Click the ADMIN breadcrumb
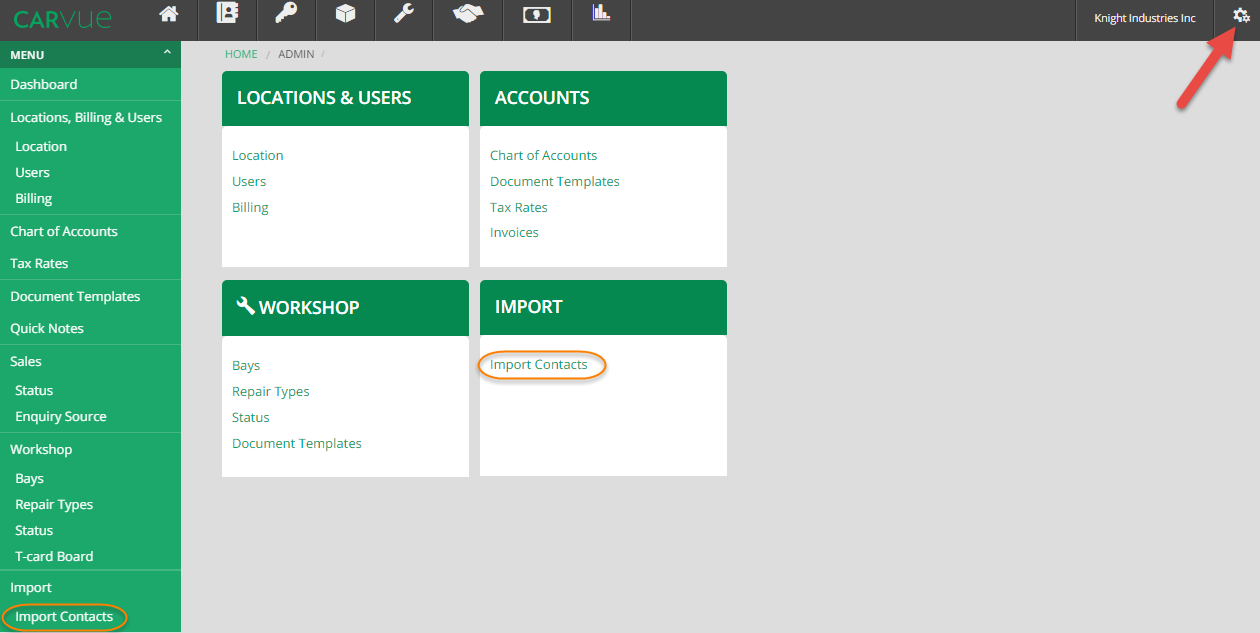Screen dimensions: 1260x633 coord(296,54)
